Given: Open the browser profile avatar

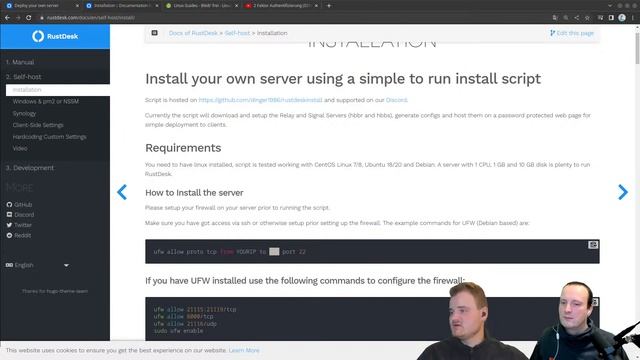Looking at the screenshot, I should pyautogui.click(x=622, y=18).
